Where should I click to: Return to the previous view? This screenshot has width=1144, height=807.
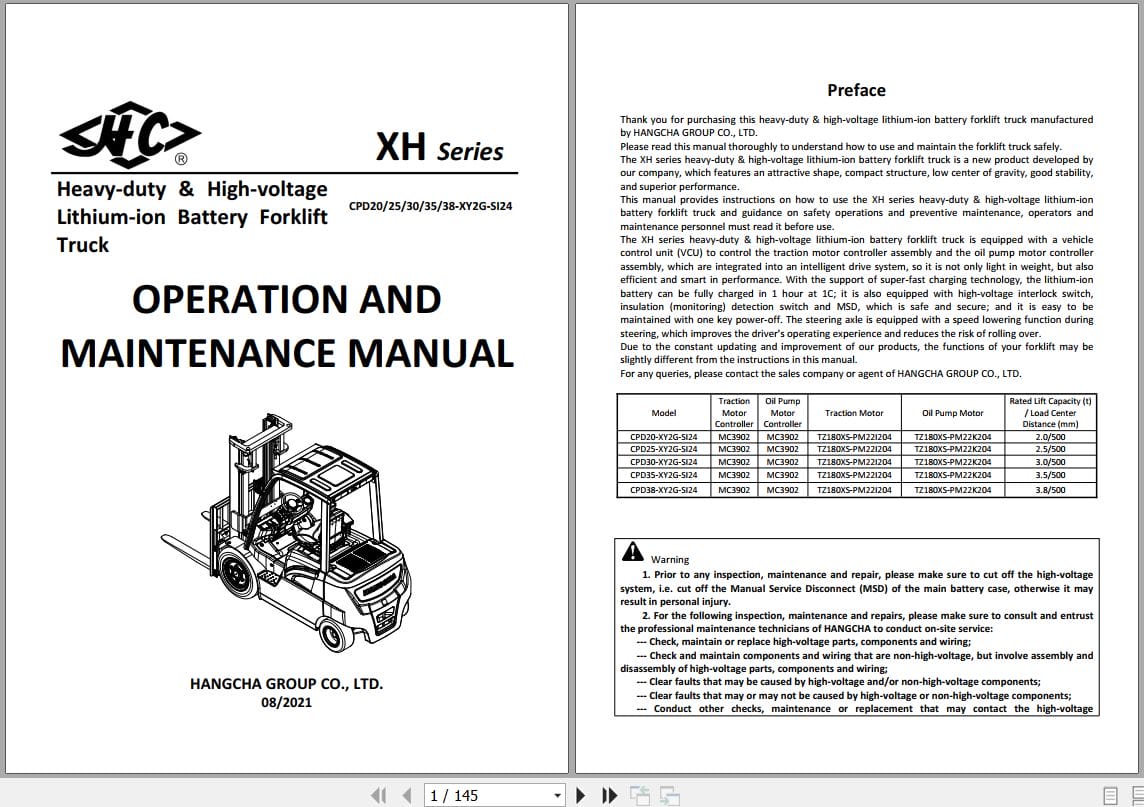[640, 794]
